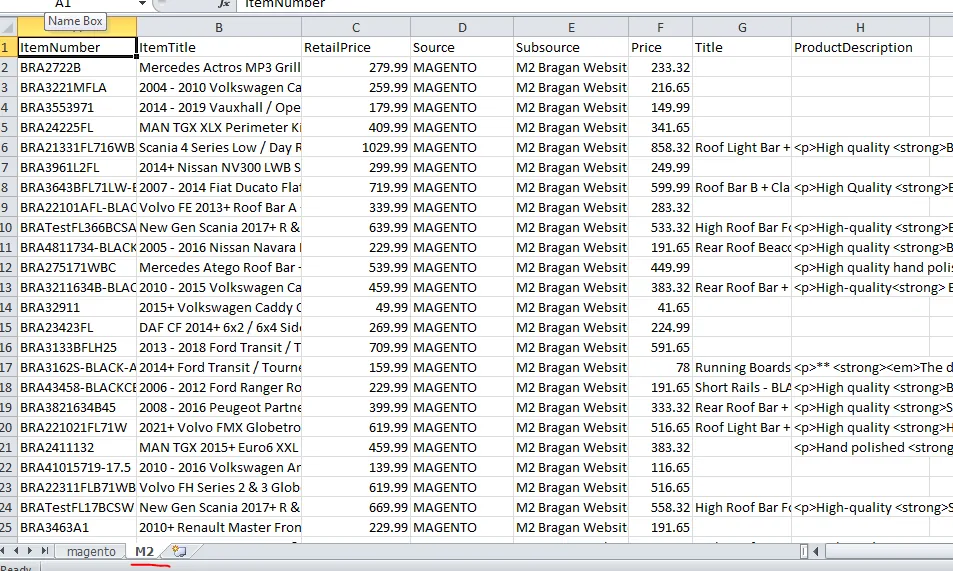Click the 2007 - 2014 Fiat Ducato title cell
Screen dimensions: 953x571
coord(219,187)
